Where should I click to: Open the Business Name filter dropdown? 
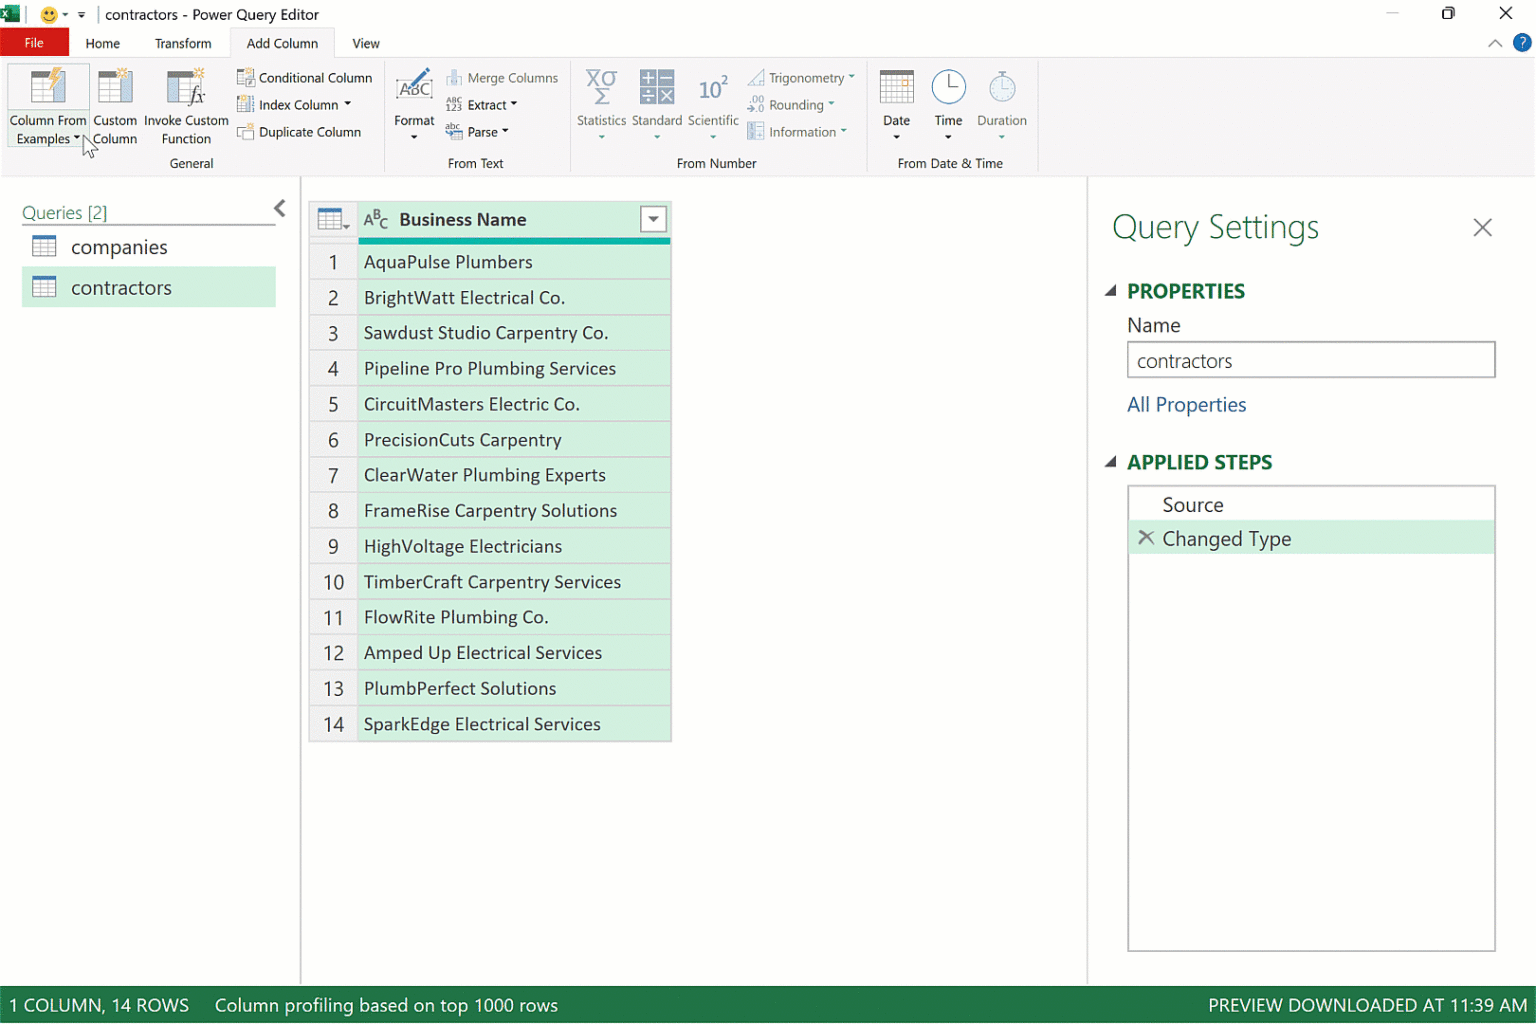click(x=653, y=220)
